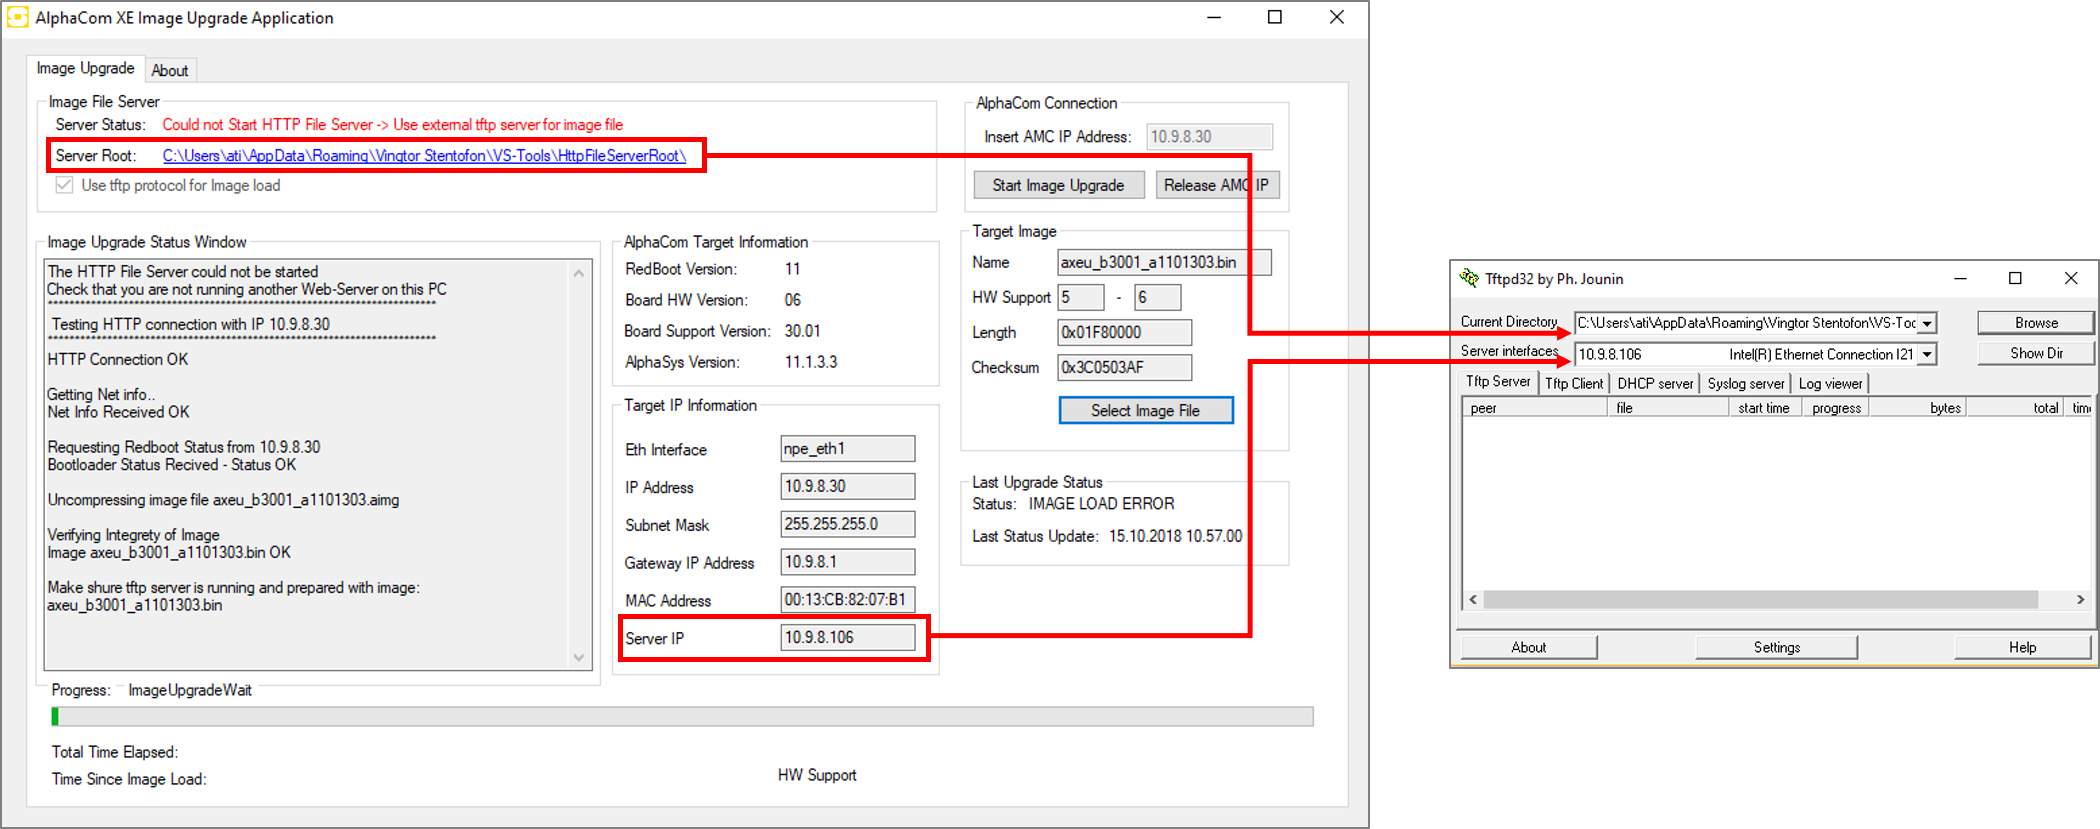The height and width of the screenshot is (829, 2100).
Task: Click the Browse button in Tftpd32
Action: tap(2035, 323)
